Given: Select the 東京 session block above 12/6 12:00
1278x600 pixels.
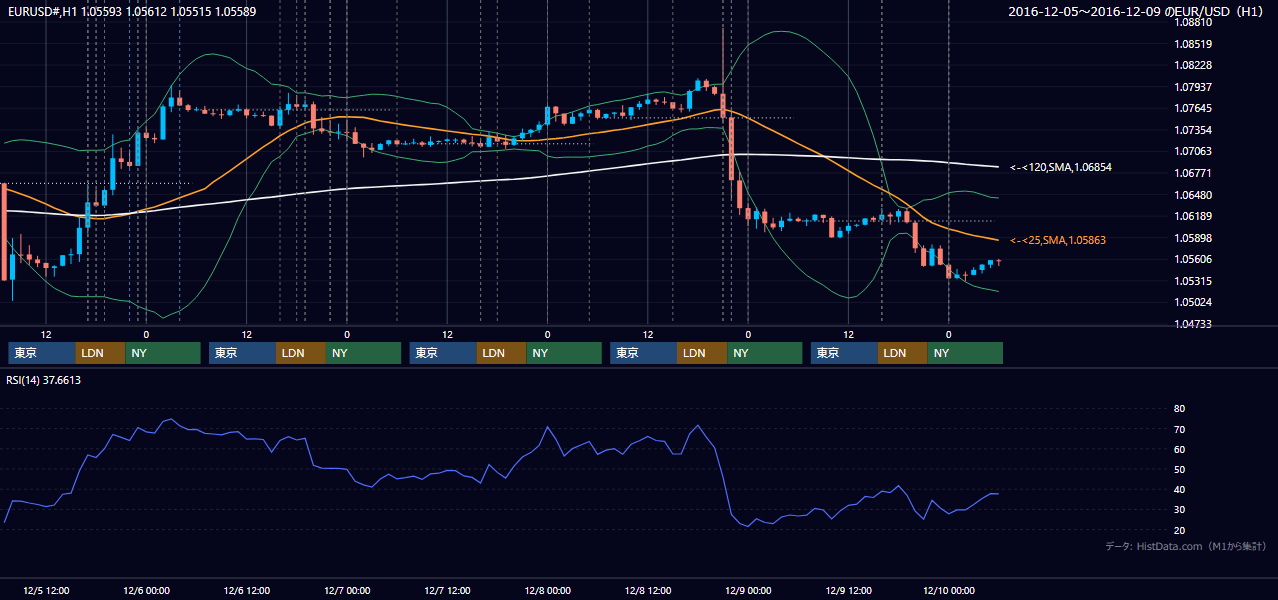Looking at the screenshot, I should point(243,353).
